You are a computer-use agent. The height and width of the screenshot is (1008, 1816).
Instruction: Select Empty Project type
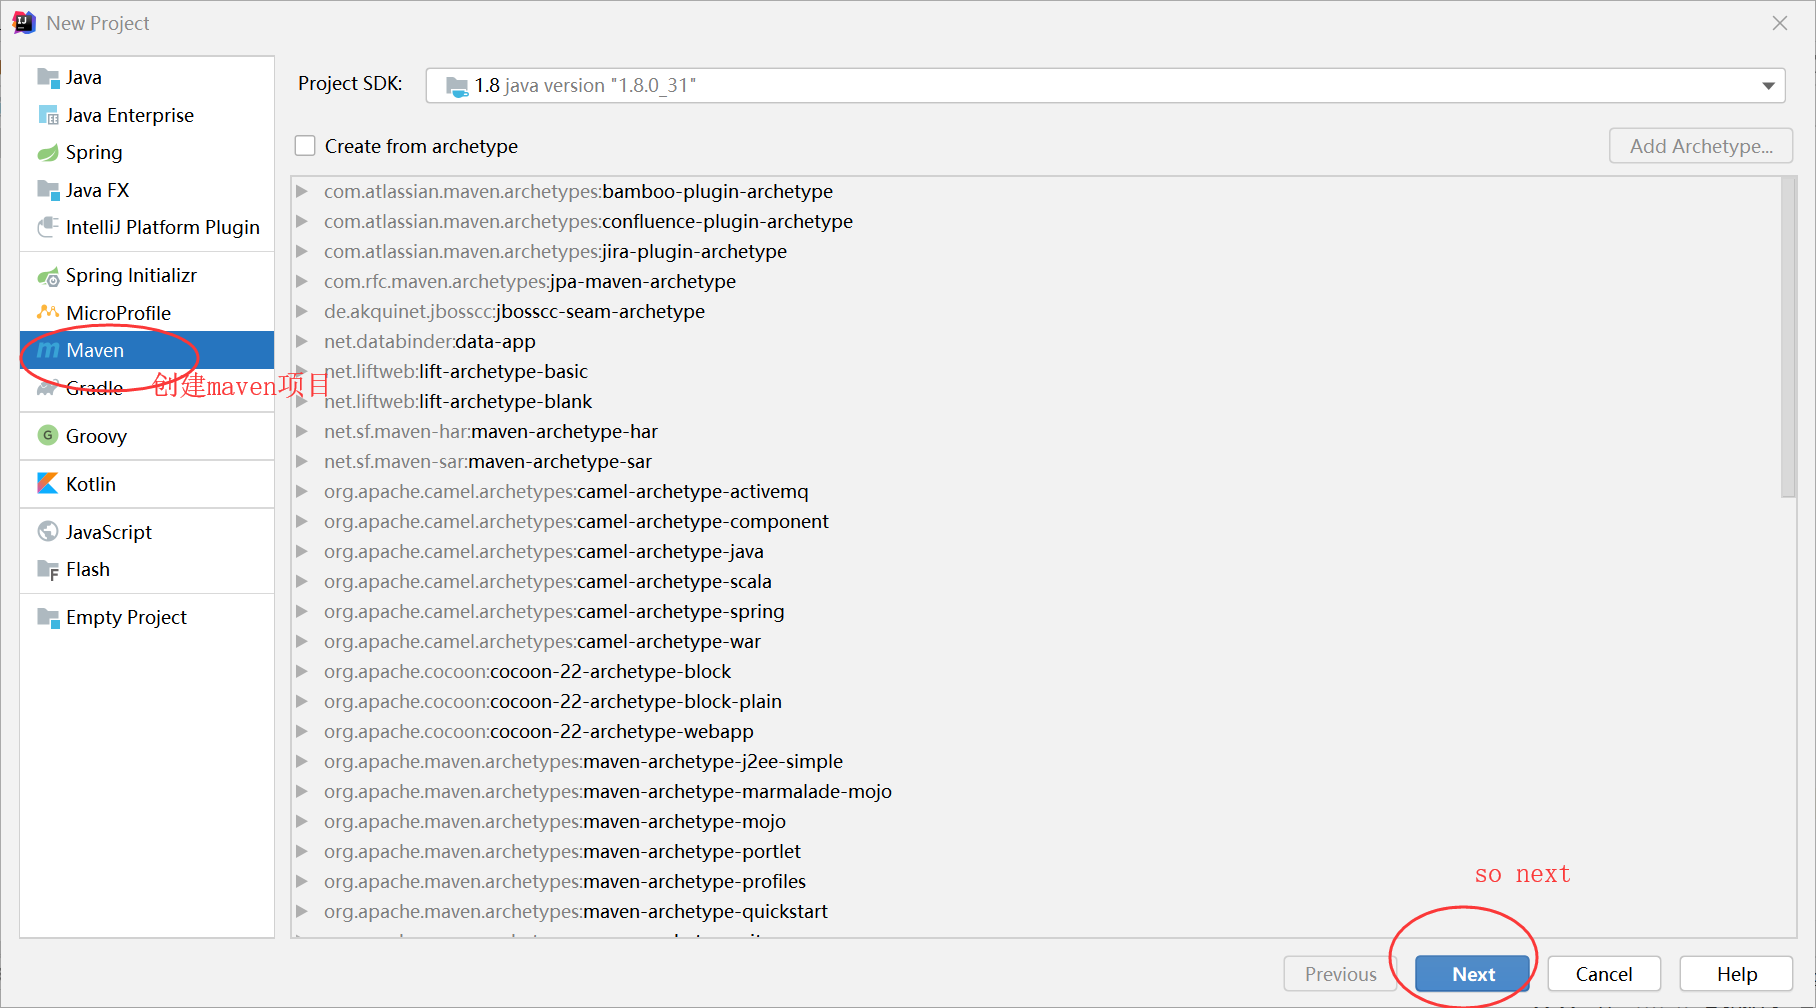tap(147, 618)
